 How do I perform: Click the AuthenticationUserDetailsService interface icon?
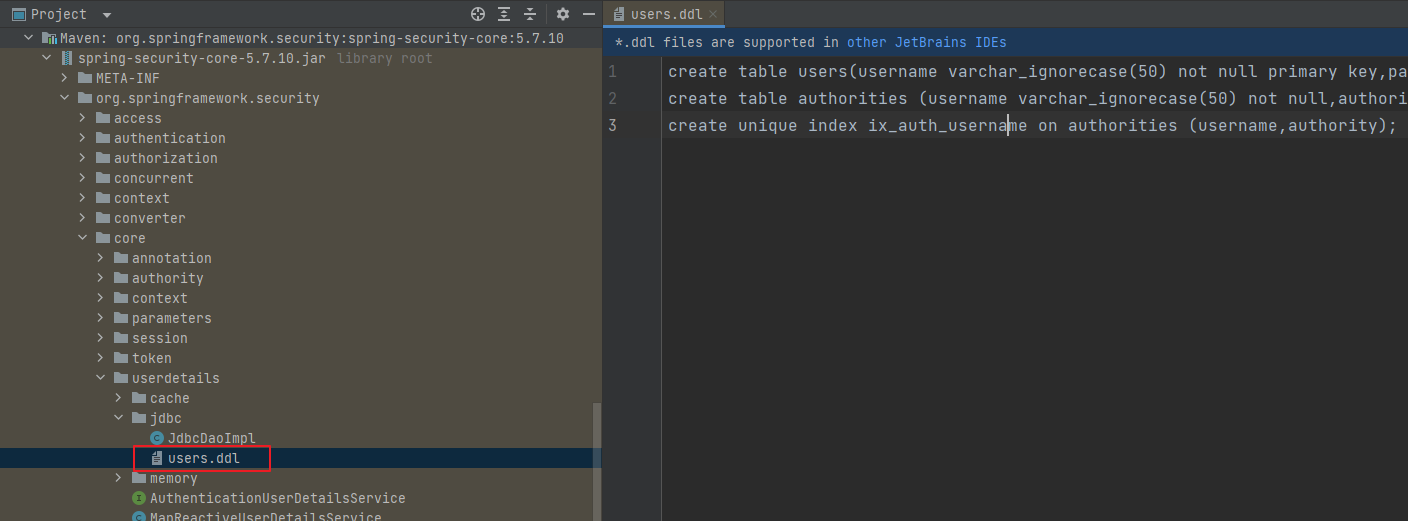139,498
